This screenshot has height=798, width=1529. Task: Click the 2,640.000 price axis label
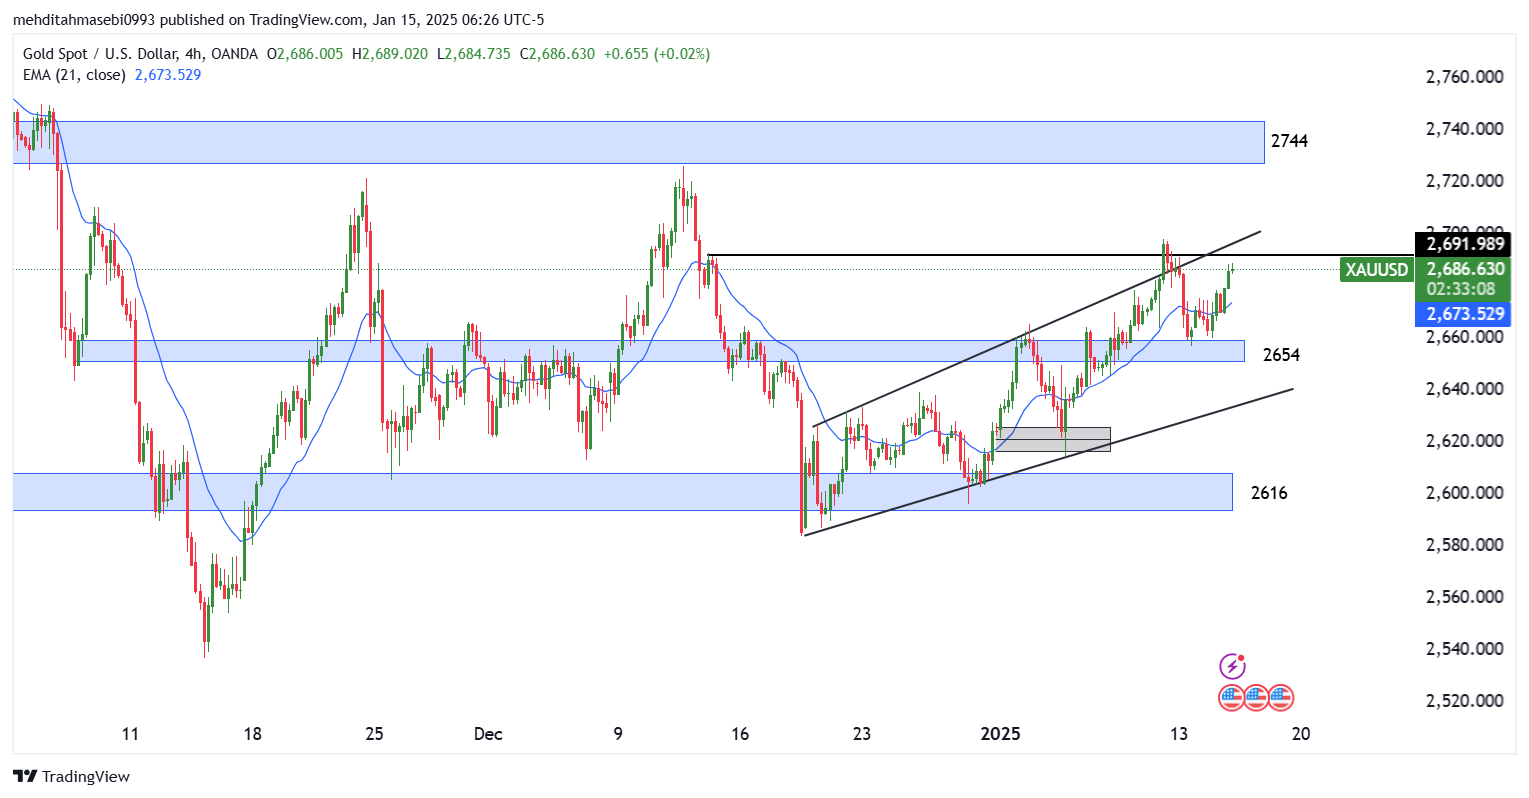click(1465, 389)
